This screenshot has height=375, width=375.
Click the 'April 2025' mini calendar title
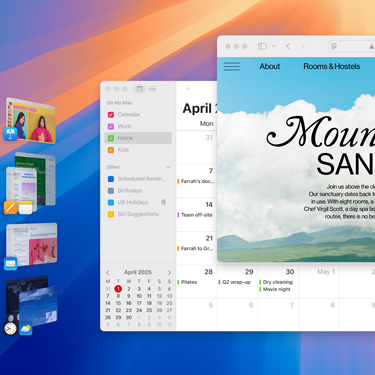coord(138,272)
